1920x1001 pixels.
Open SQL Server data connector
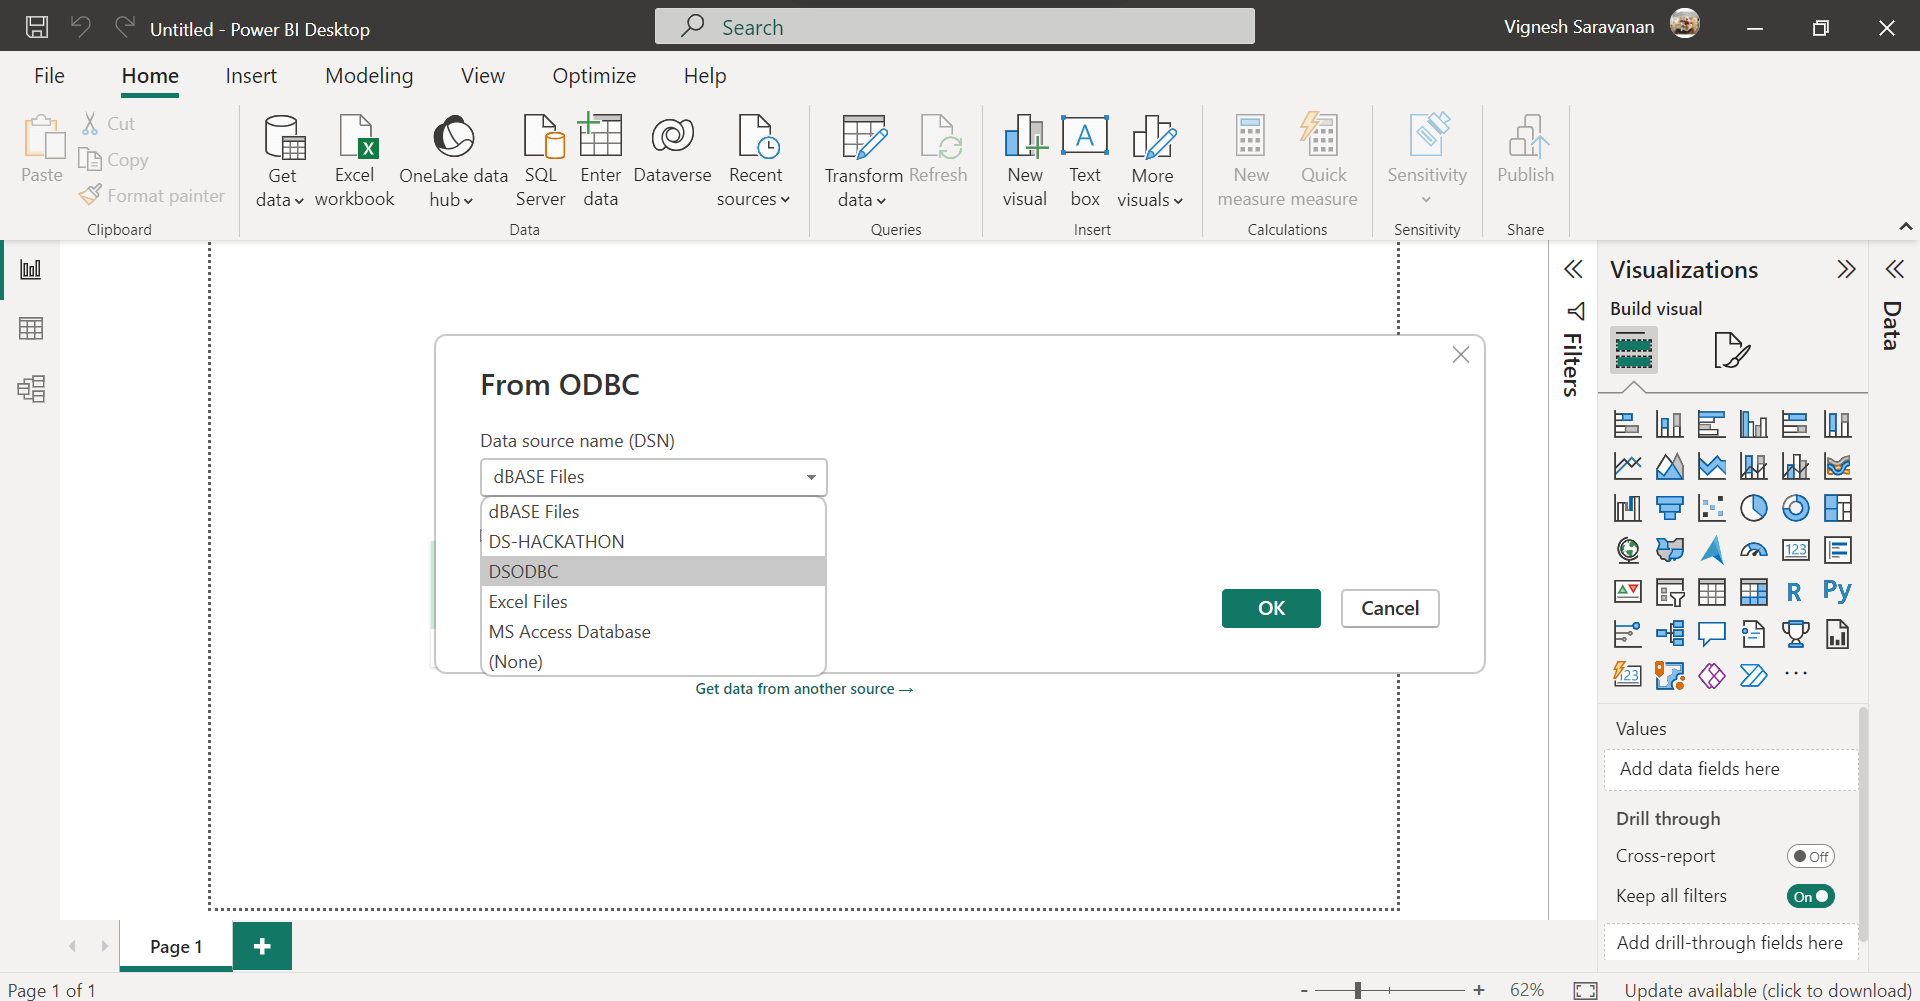[x=540, y=160]
